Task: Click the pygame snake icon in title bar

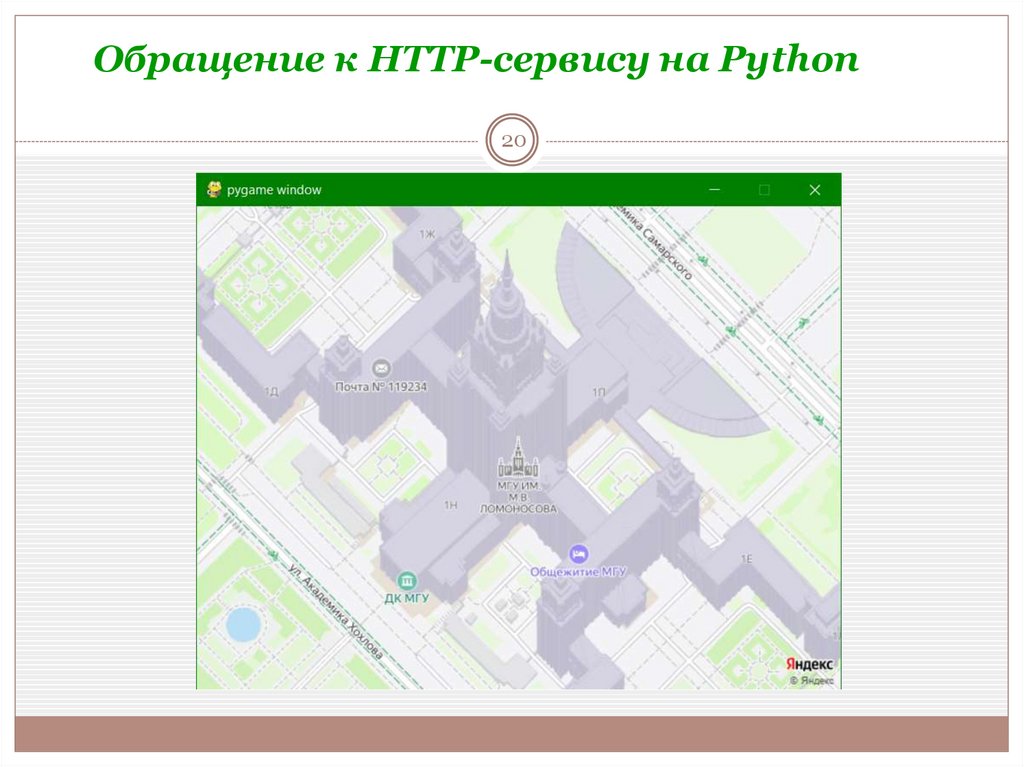Action: pyautogui.click(x=214, y=189)
